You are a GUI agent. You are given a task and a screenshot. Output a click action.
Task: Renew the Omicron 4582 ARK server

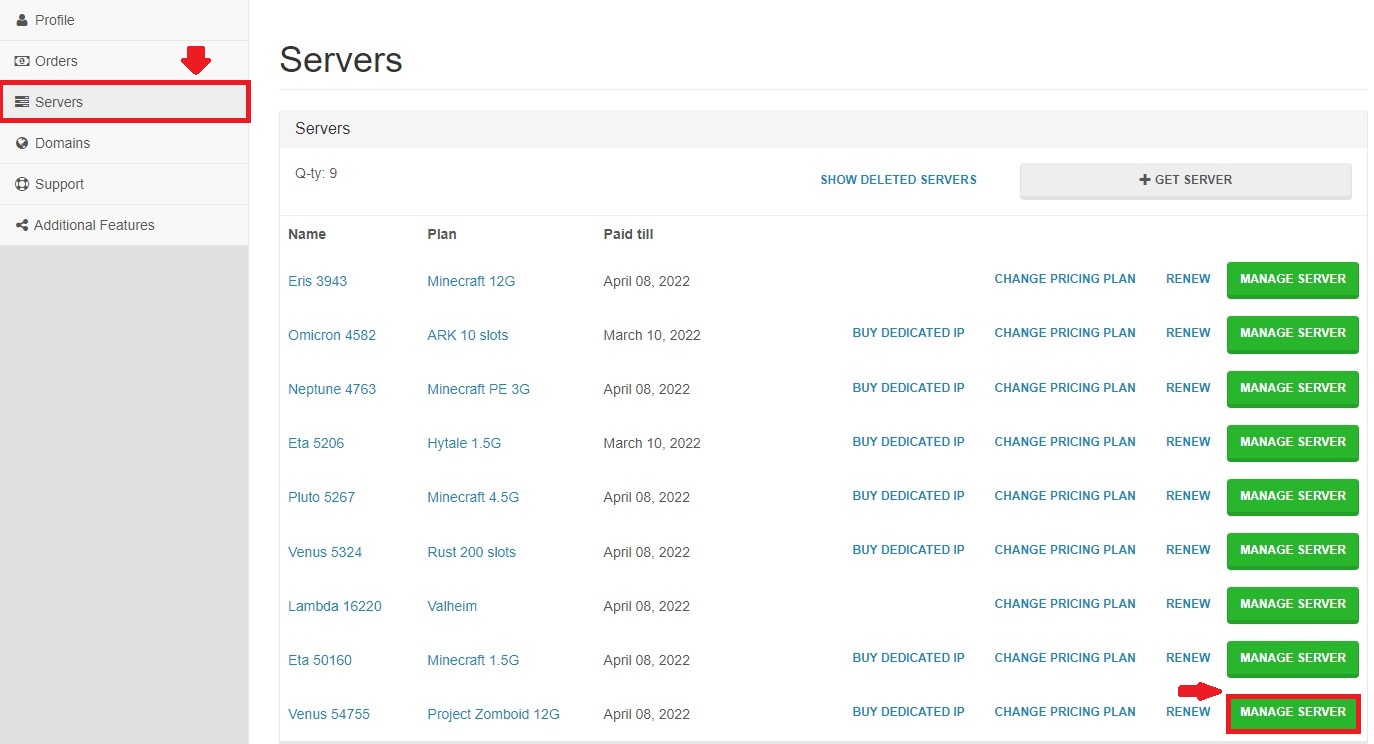click(1187, 333)
